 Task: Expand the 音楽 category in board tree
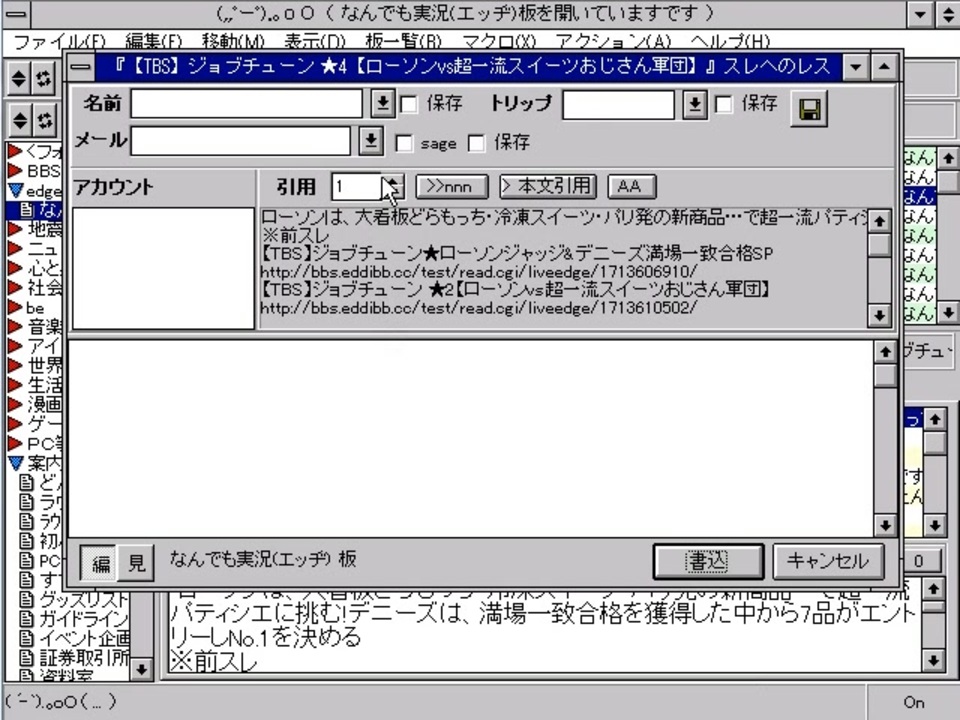(15, 326)
